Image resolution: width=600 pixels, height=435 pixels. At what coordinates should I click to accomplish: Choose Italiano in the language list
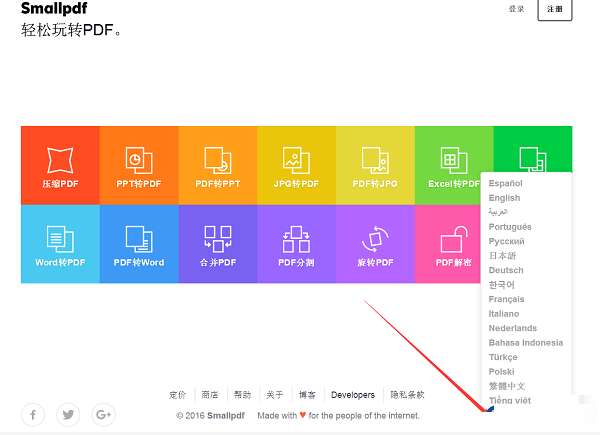click(x=504, y=314)
